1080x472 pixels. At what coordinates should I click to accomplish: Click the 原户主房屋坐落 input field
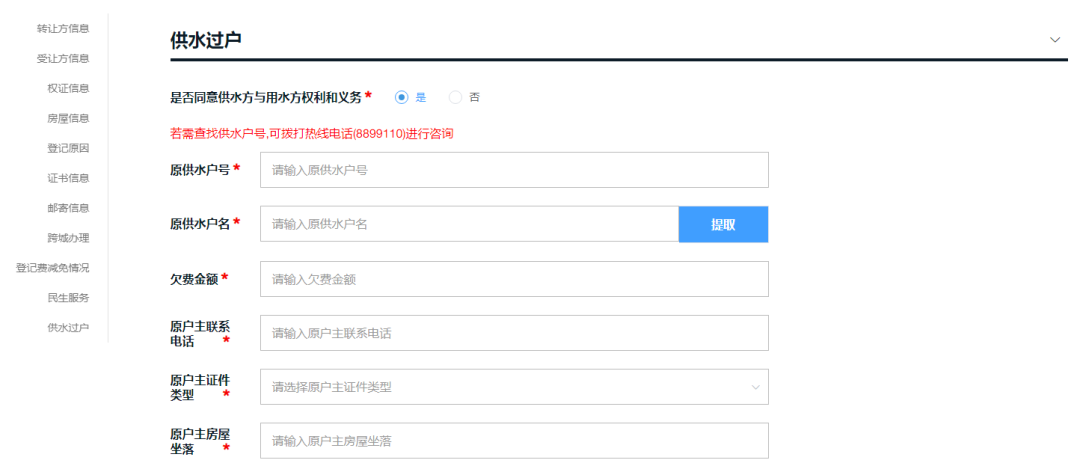click(x=514, y=441)
